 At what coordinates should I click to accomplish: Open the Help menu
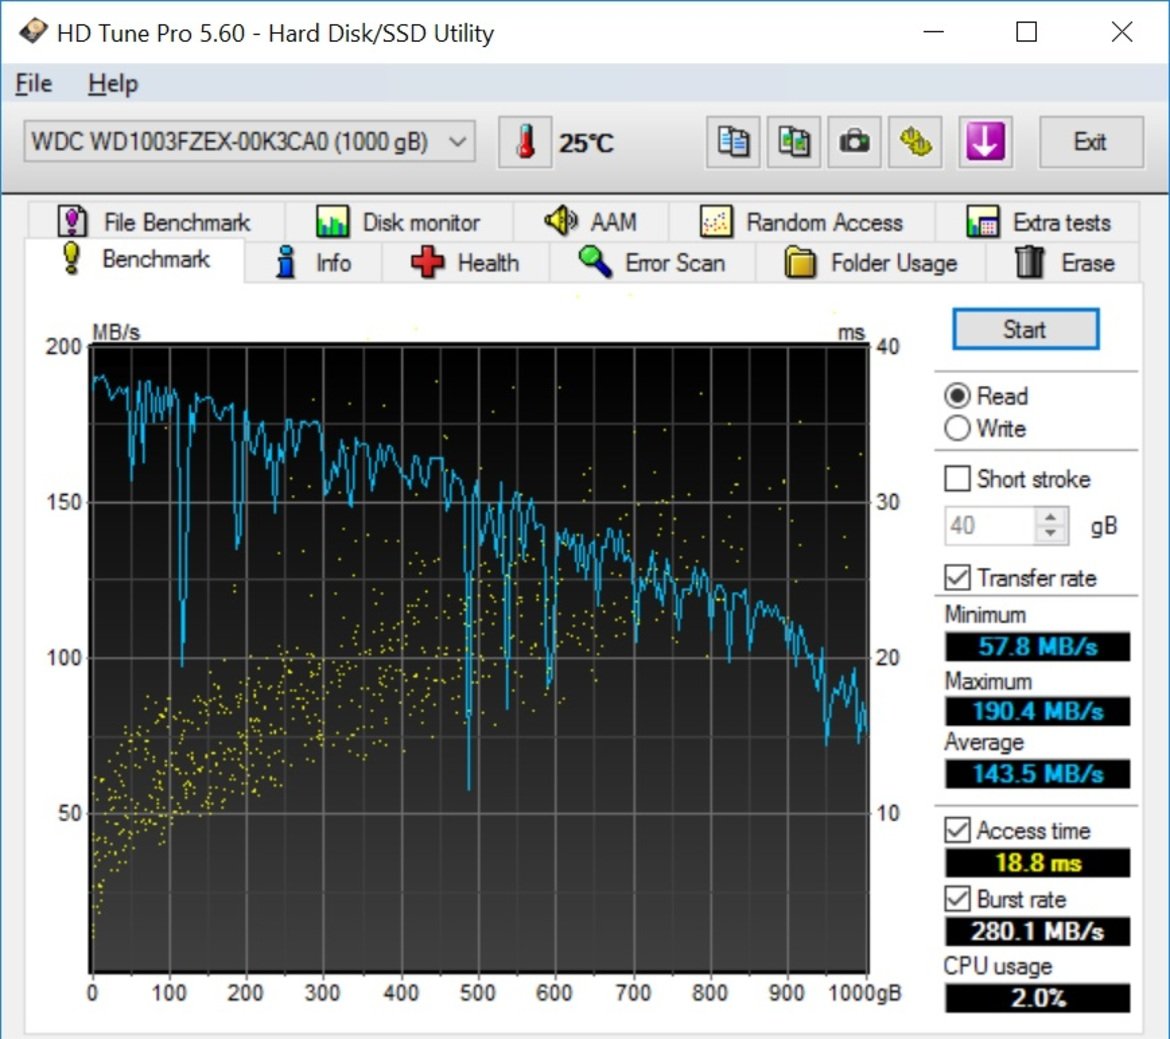coord(113,84)
